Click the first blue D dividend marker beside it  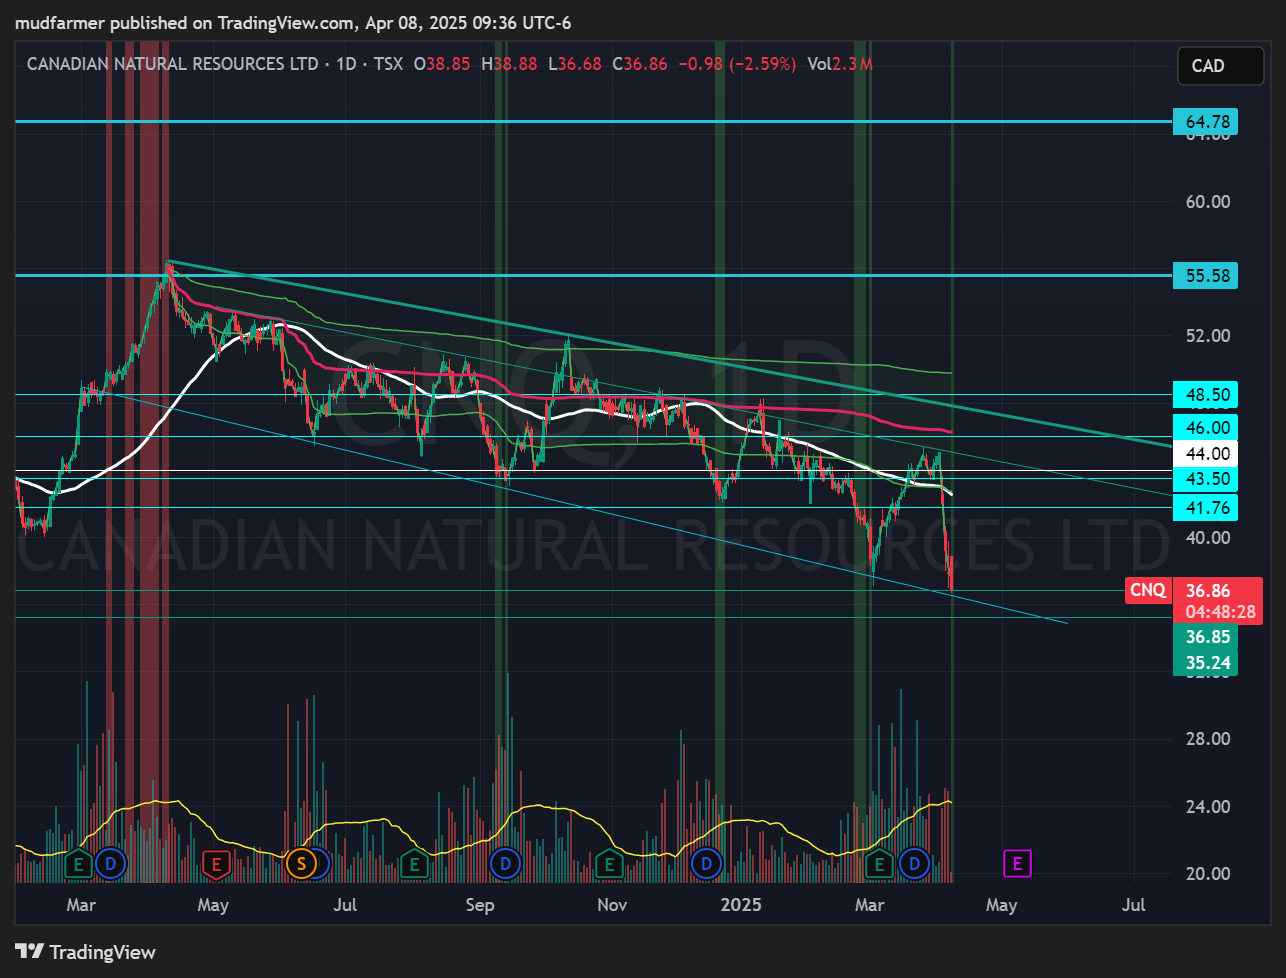111,863
